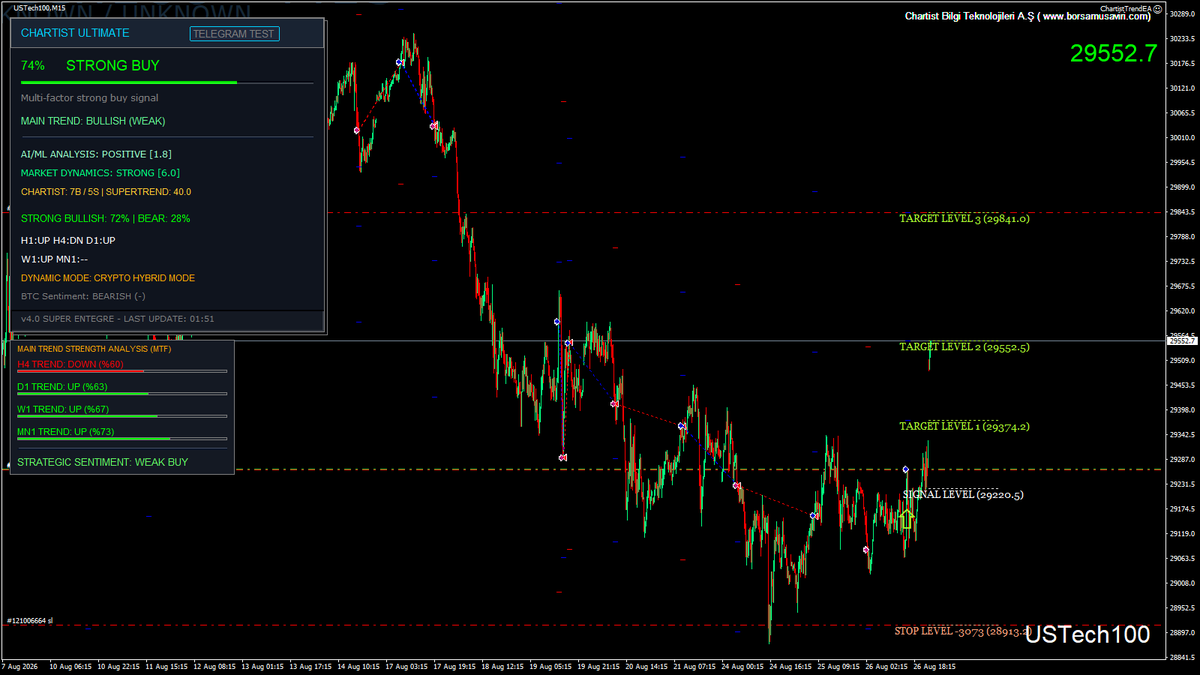Image resolution: width=1200 pixels, height=675 pixels.
Task: Click 'MAIN TREND: BULLISH (WEAK)' line
Action: (x=93, y=121)
